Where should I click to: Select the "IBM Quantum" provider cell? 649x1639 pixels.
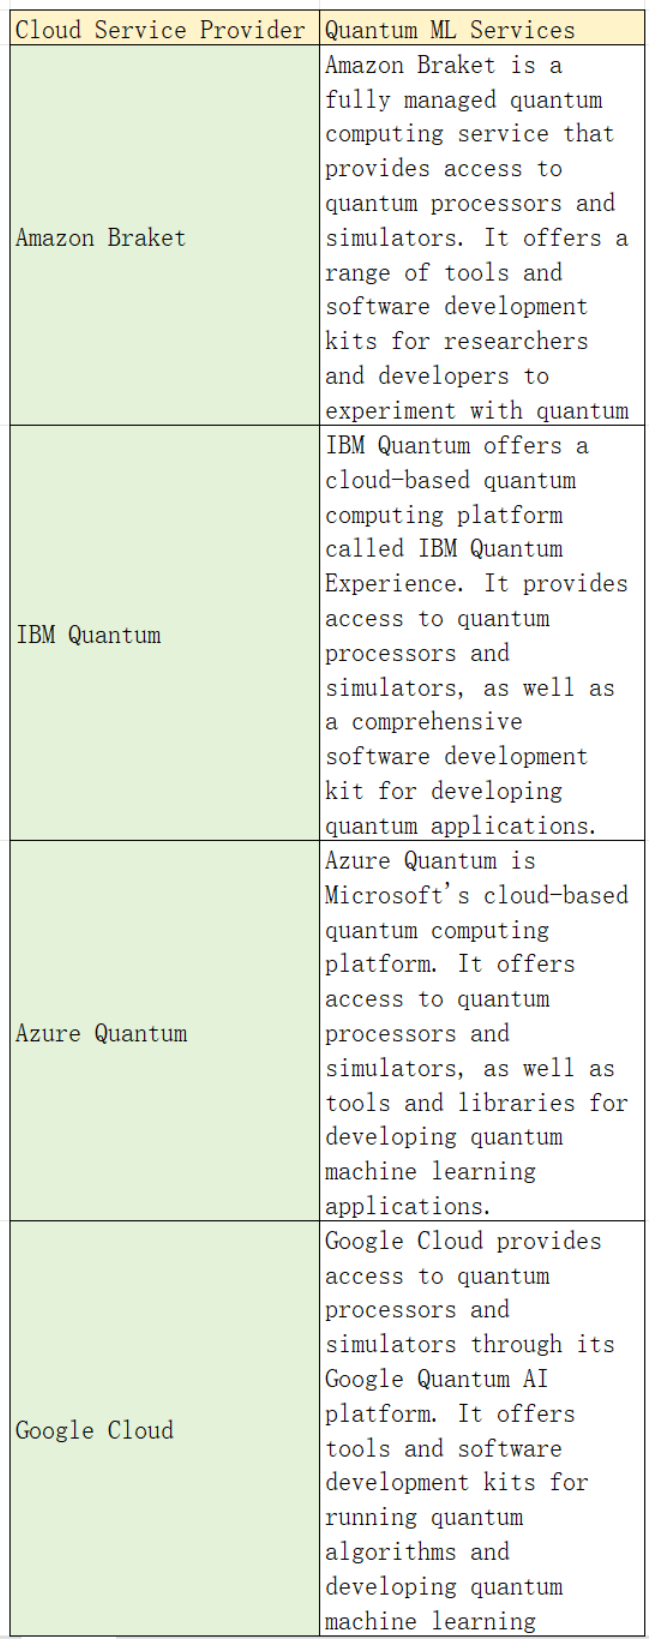(x=89, y=635)
